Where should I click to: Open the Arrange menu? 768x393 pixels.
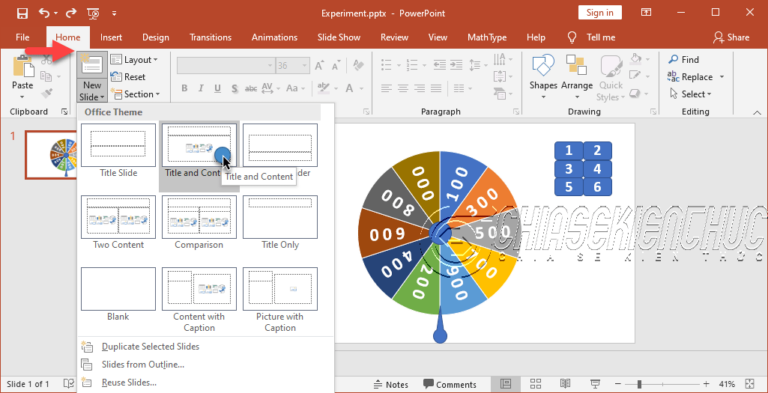pyautogui.click(x=576, y=77)
